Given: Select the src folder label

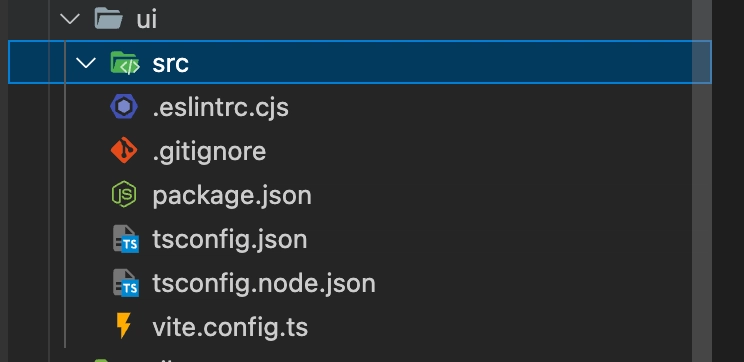Looking at the screenshot, I should point(170,64).
